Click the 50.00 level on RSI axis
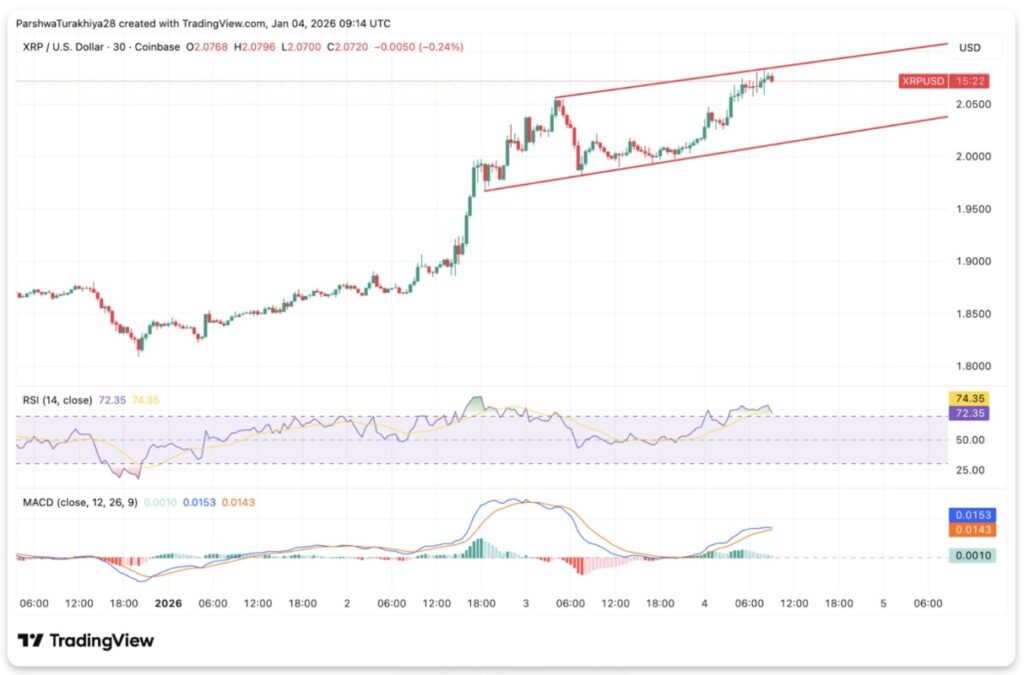 [x=972, y=440]
